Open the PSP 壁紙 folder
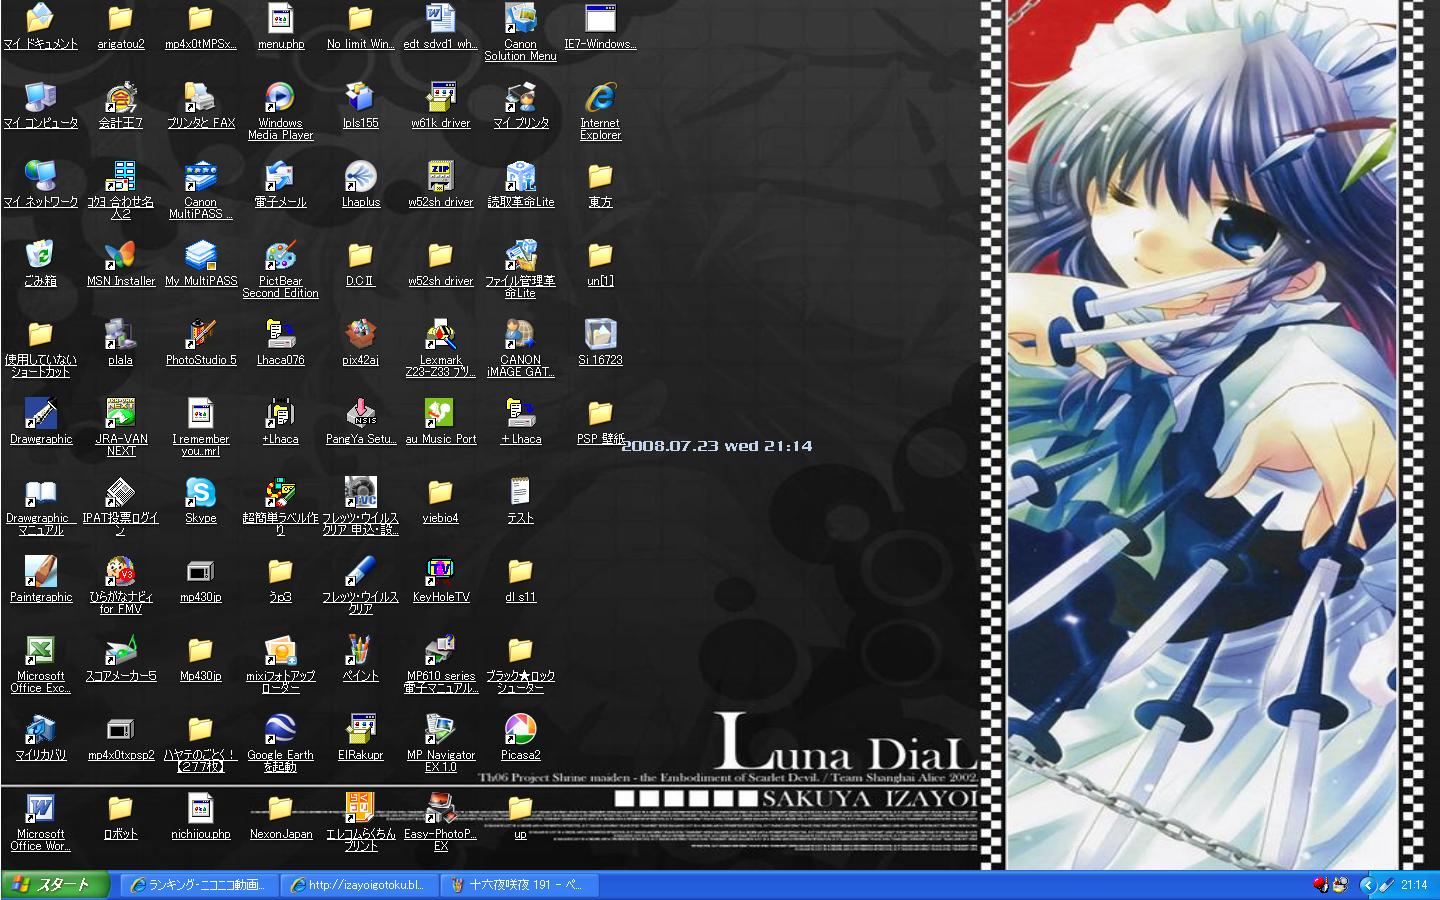Screen dimensions: 1440x900 coord(600,413)
